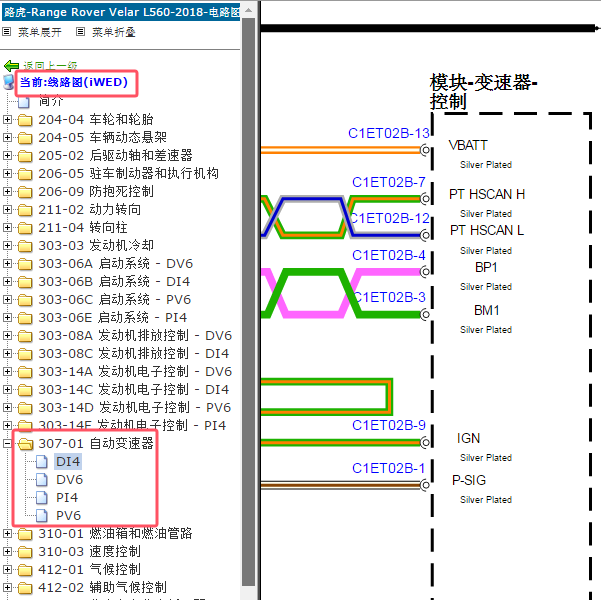Open the 返回上一级 link
Viewport: 601px width, 600px height.
[50, 66]
